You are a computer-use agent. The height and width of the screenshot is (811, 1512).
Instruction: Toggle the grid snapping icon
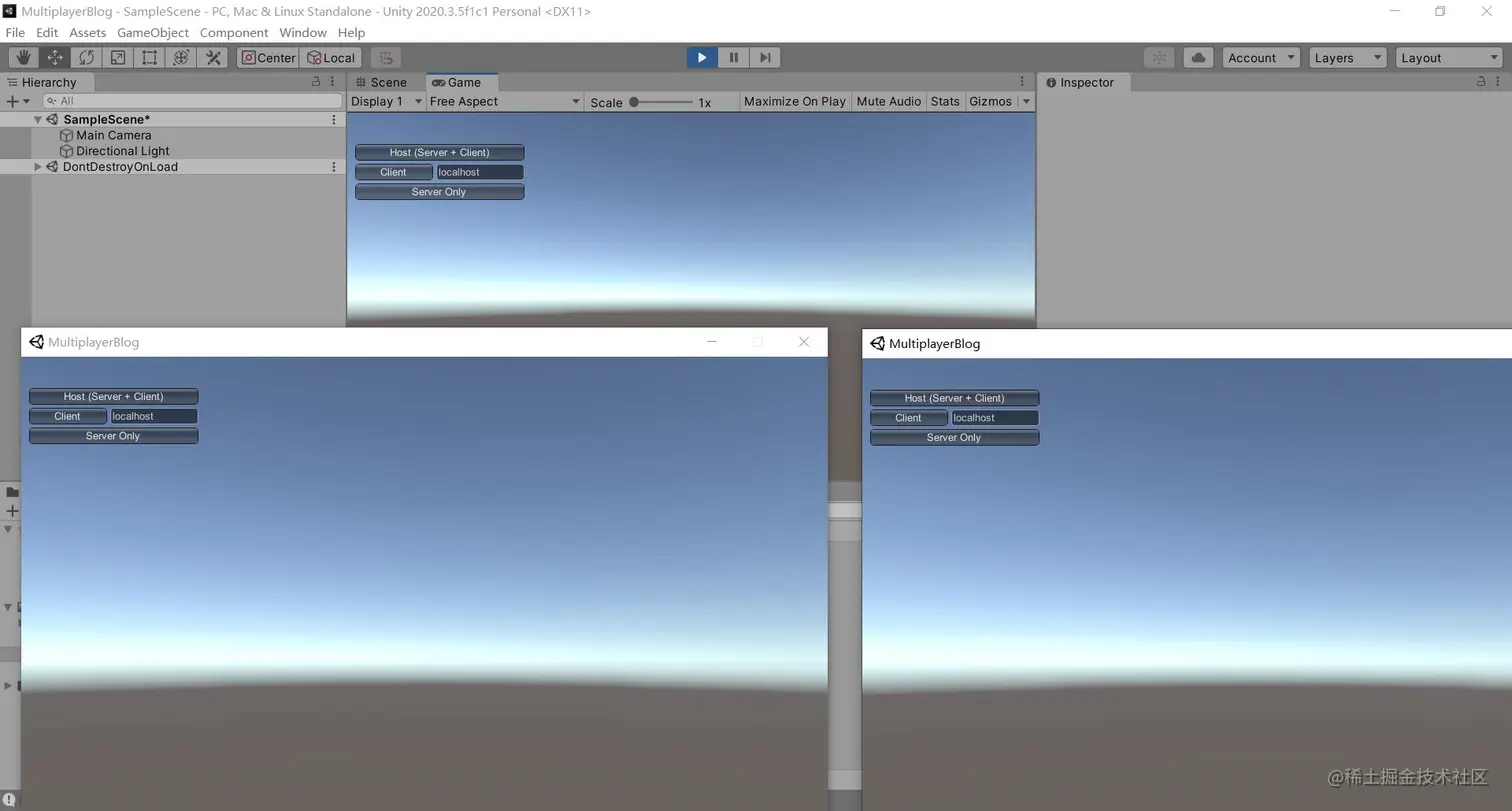pos(386,58)
